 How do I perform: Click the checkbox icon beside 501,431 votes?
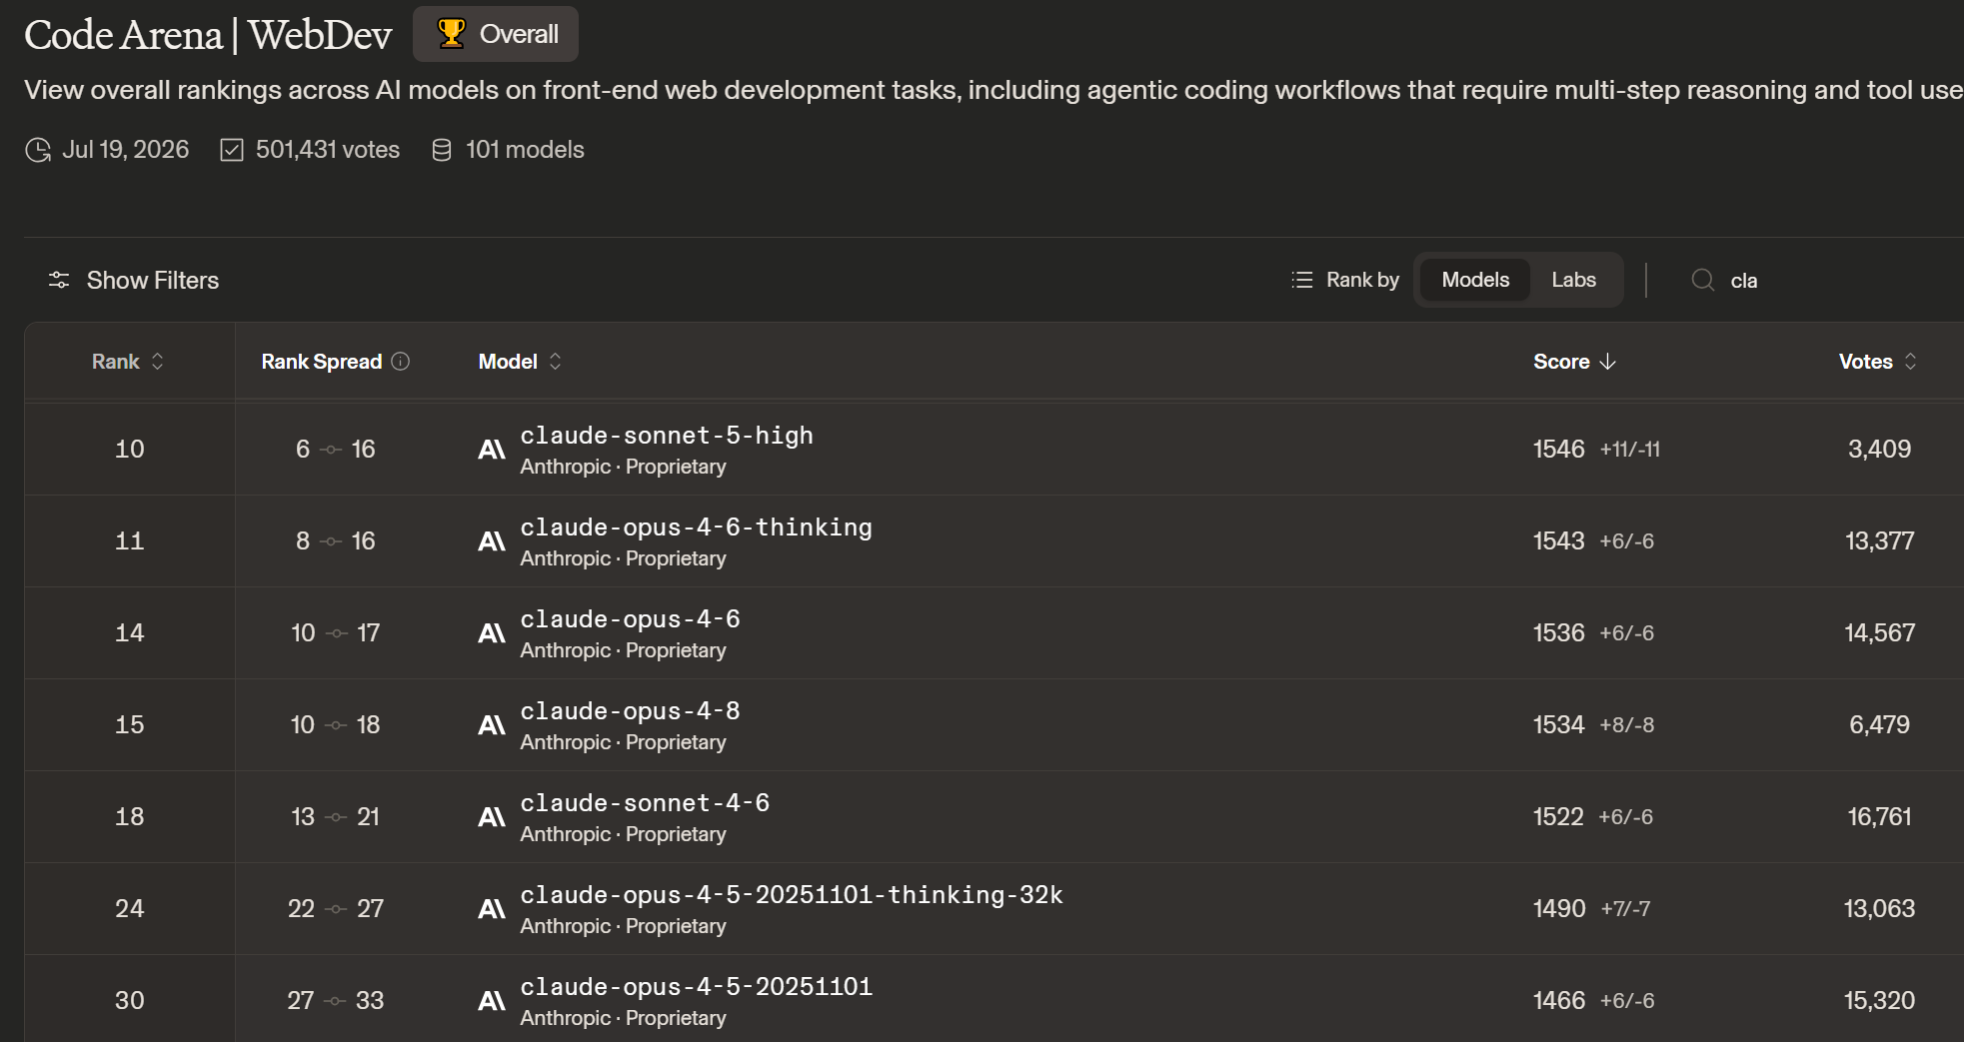click(x=232, y=150)
